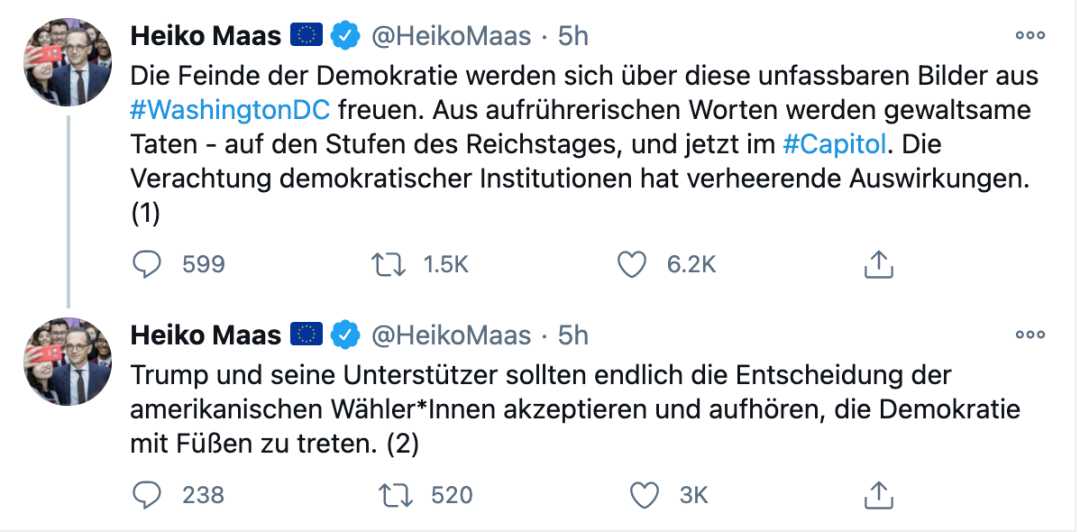1080x532 pixels.
Task: Click the 5h timestamp on second tweet
Action: (x=573, y=336)
